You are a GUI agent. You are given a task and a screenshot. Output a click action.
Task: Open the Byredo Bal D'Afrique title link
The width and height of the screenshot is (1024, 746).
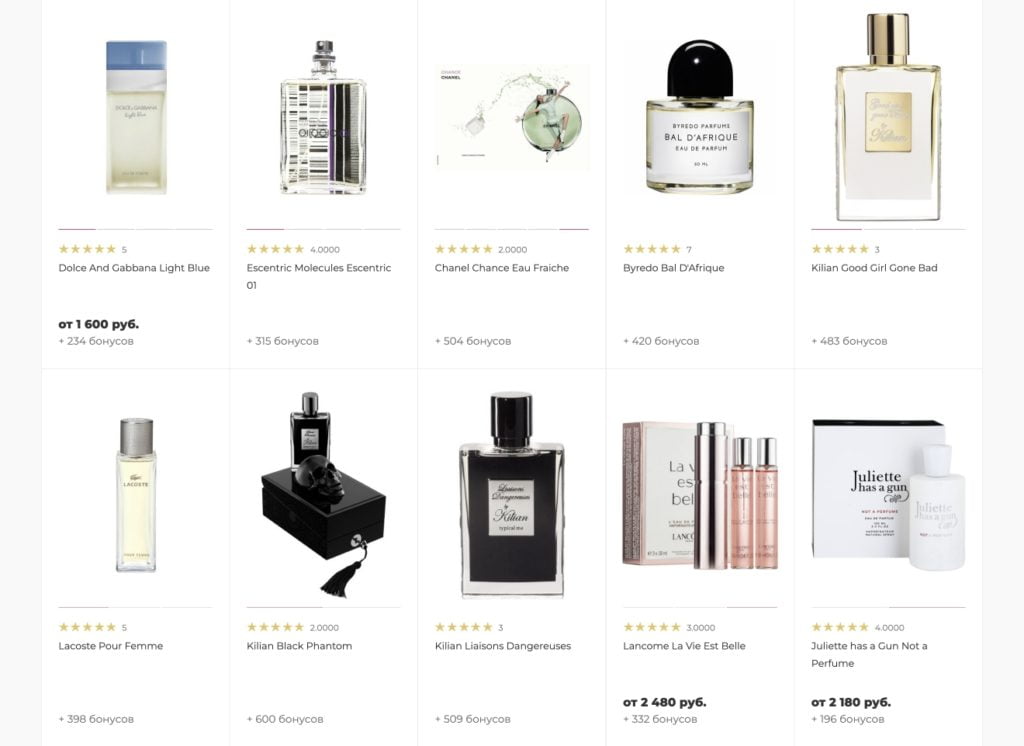click(673, 268)
